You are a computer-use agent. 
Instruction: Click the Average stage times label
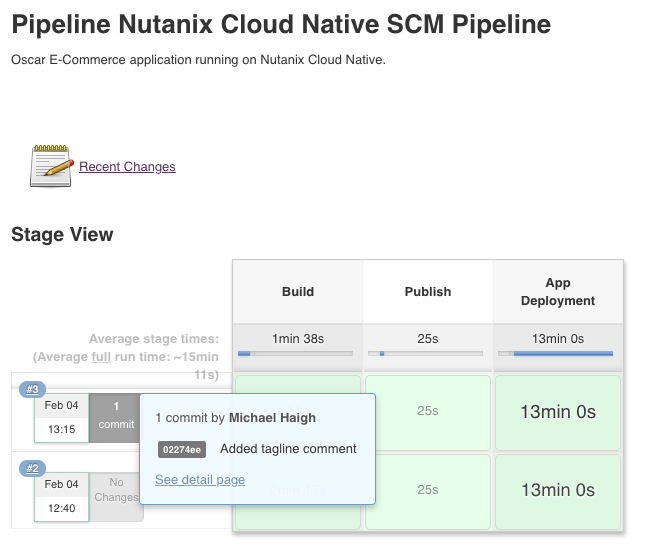tap(154, 339)
